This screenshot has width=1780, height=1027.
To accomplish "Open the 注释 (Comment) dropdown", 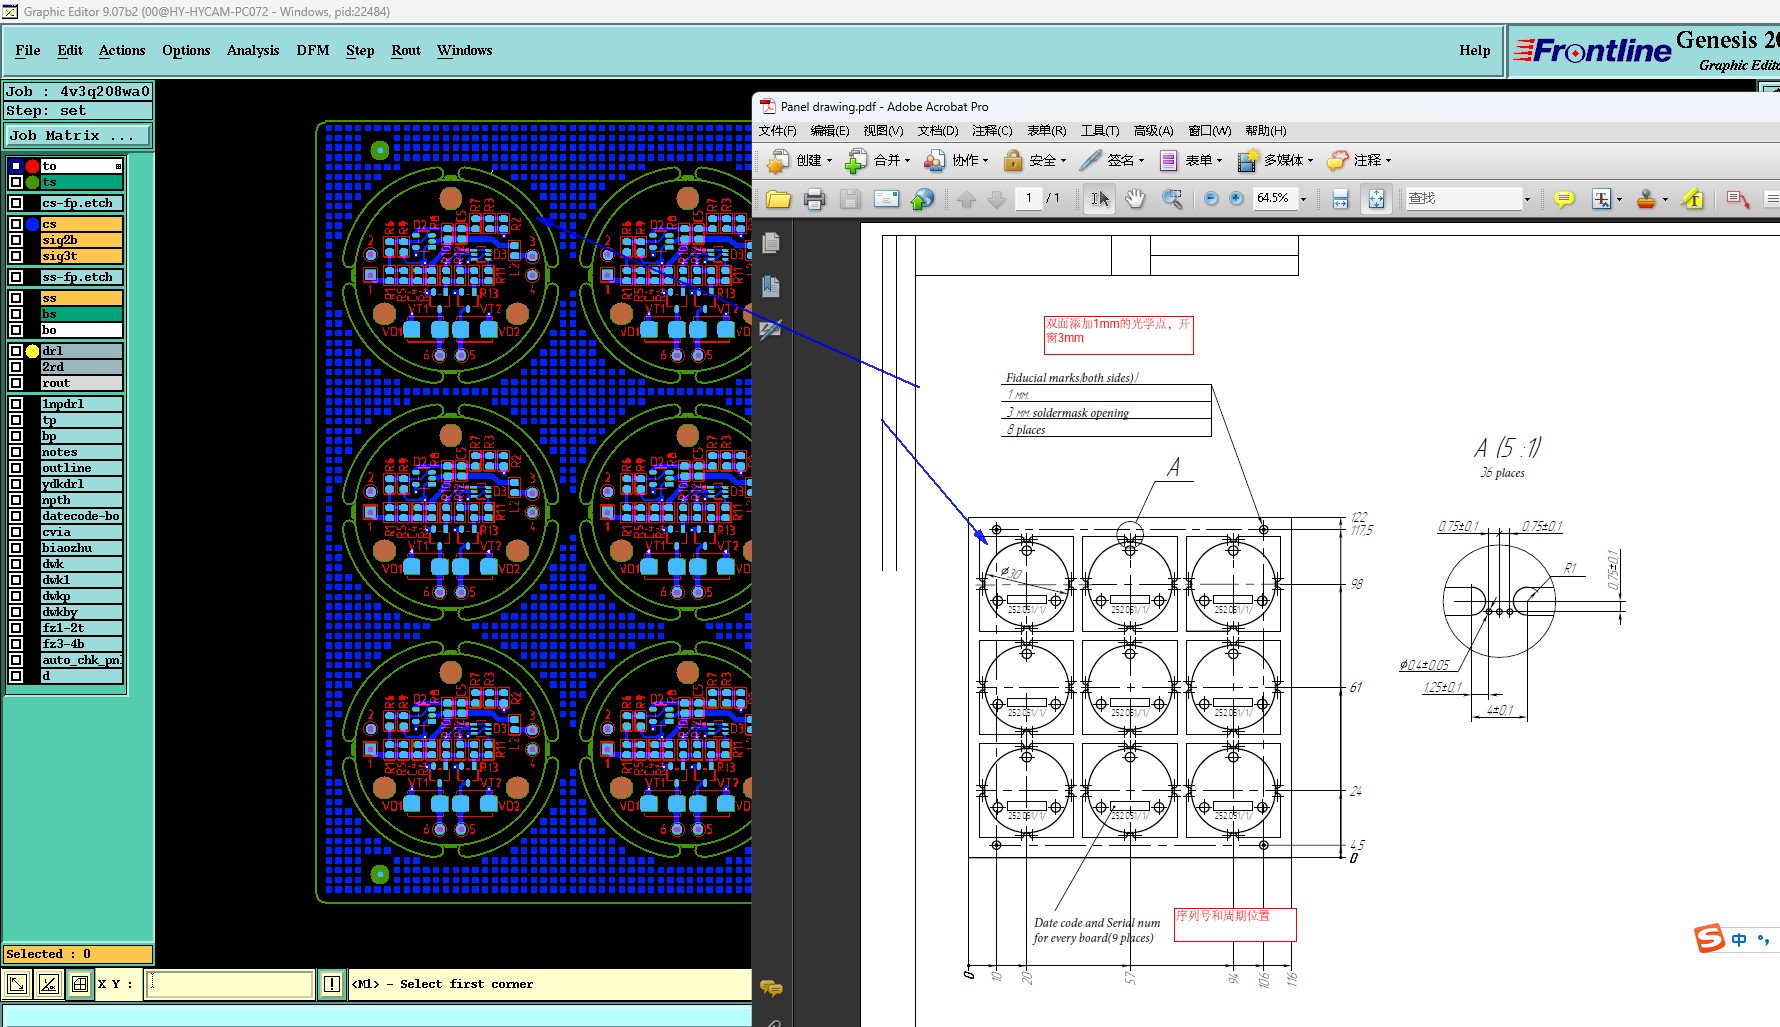I will pos(1359,160).
